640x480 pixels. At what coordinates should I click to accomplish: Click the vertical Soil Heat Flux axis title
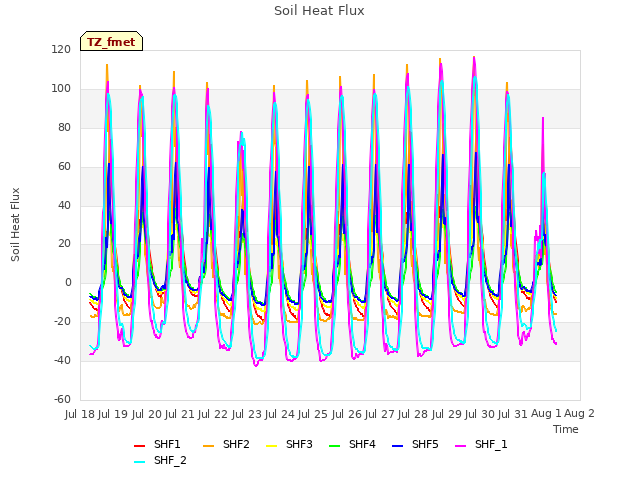coord(15,224)
